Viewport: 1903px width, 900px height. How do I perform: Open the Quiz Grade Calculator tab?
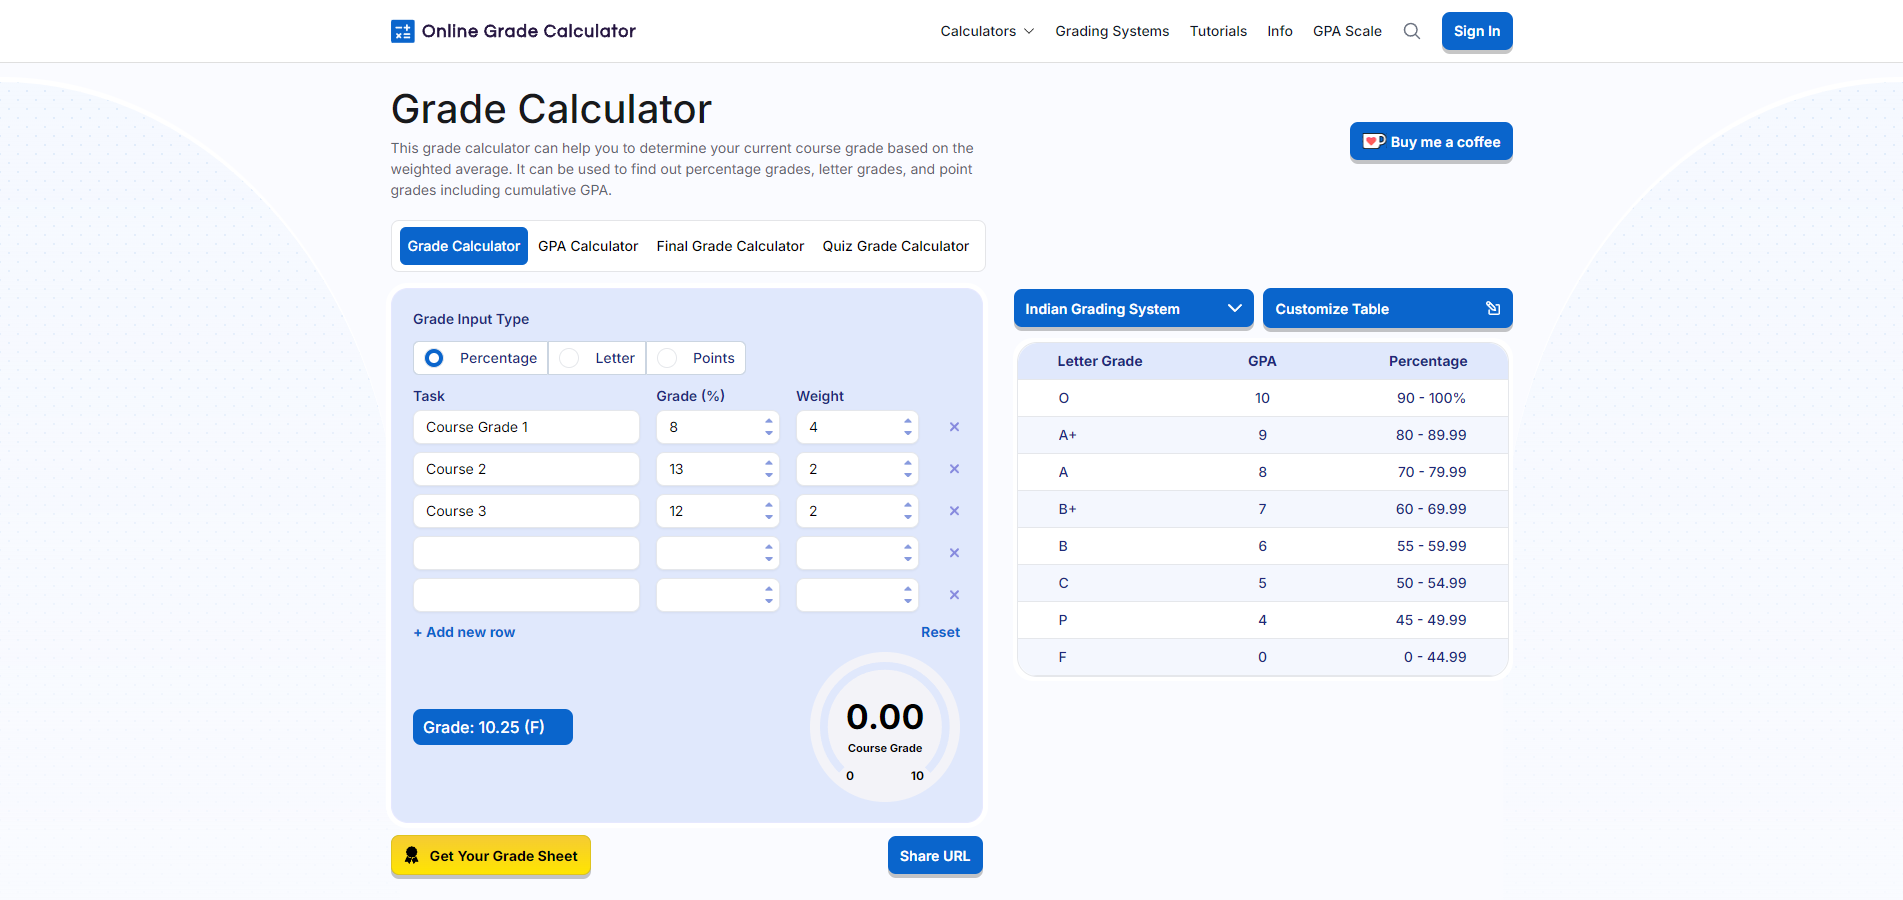[x=896, y=246]
